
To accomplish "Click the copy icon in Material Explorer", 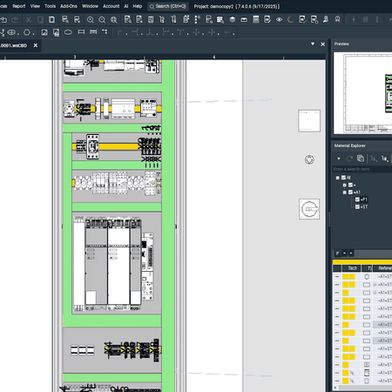I will click(x=360, y=159).
